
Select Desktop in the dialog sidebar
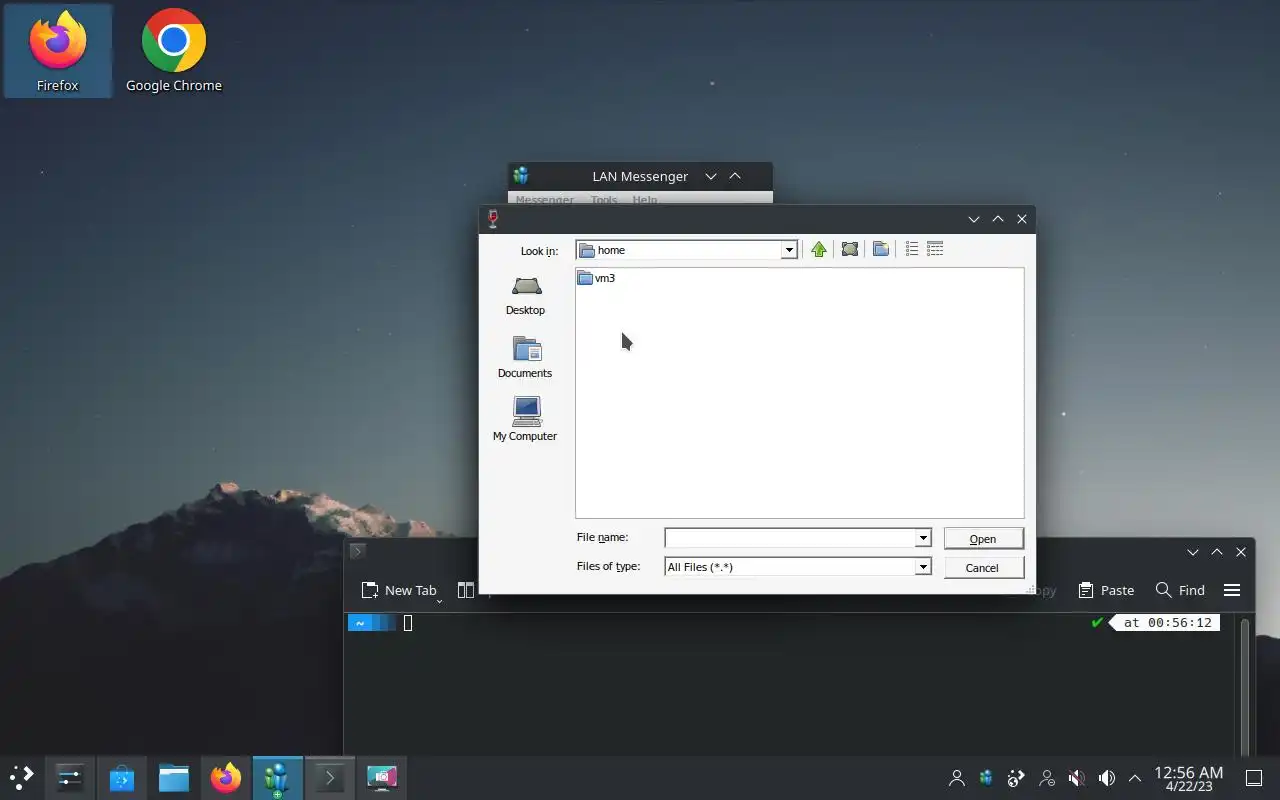(525, 296)
